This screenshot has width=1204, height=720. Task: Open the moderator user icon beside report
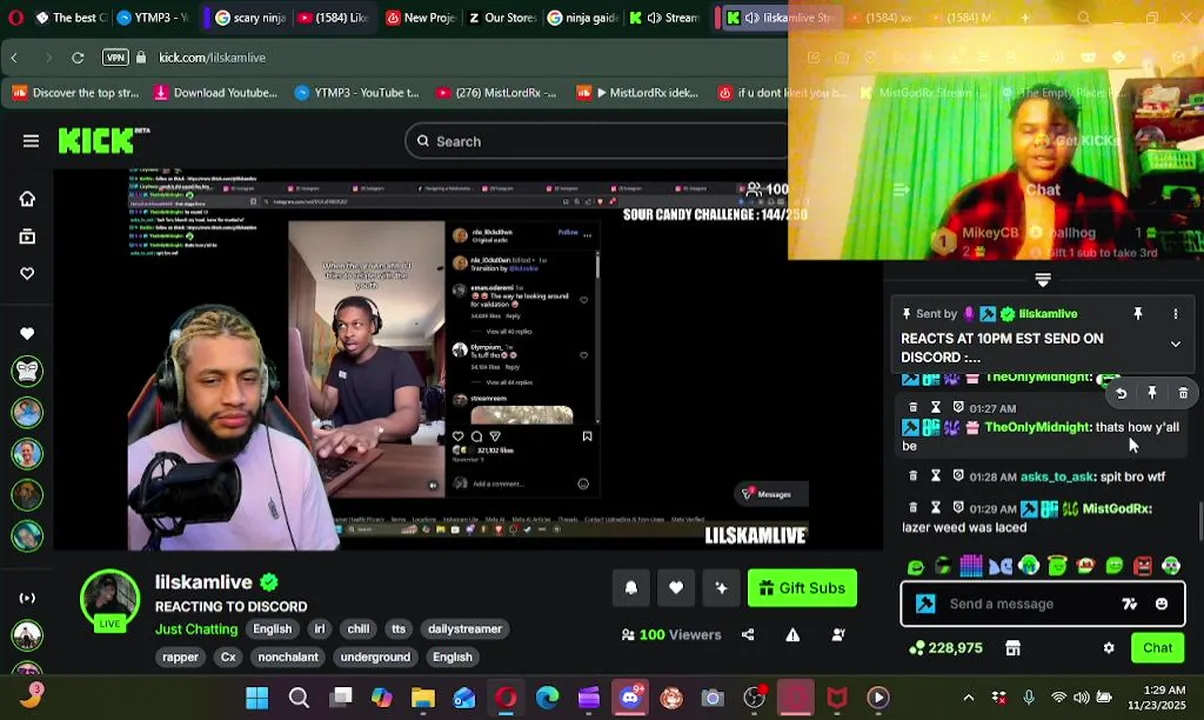pos(838,635)
